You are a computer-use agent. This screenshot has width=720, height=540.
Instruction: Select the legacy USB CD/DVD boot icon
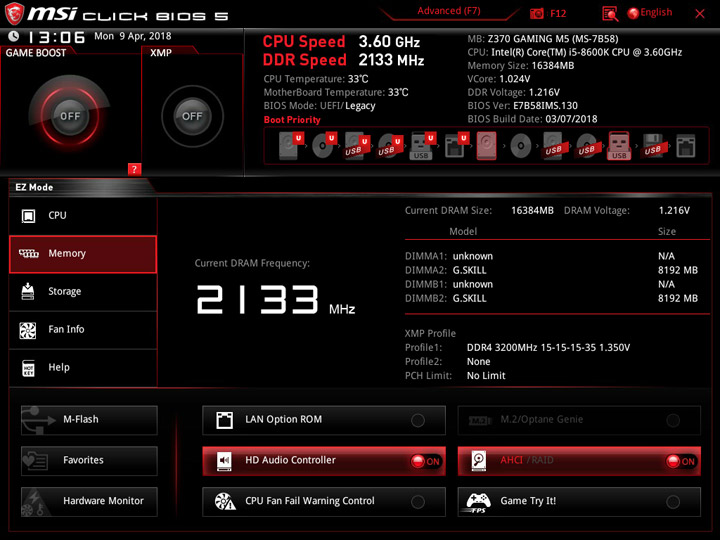coord(587,146)
